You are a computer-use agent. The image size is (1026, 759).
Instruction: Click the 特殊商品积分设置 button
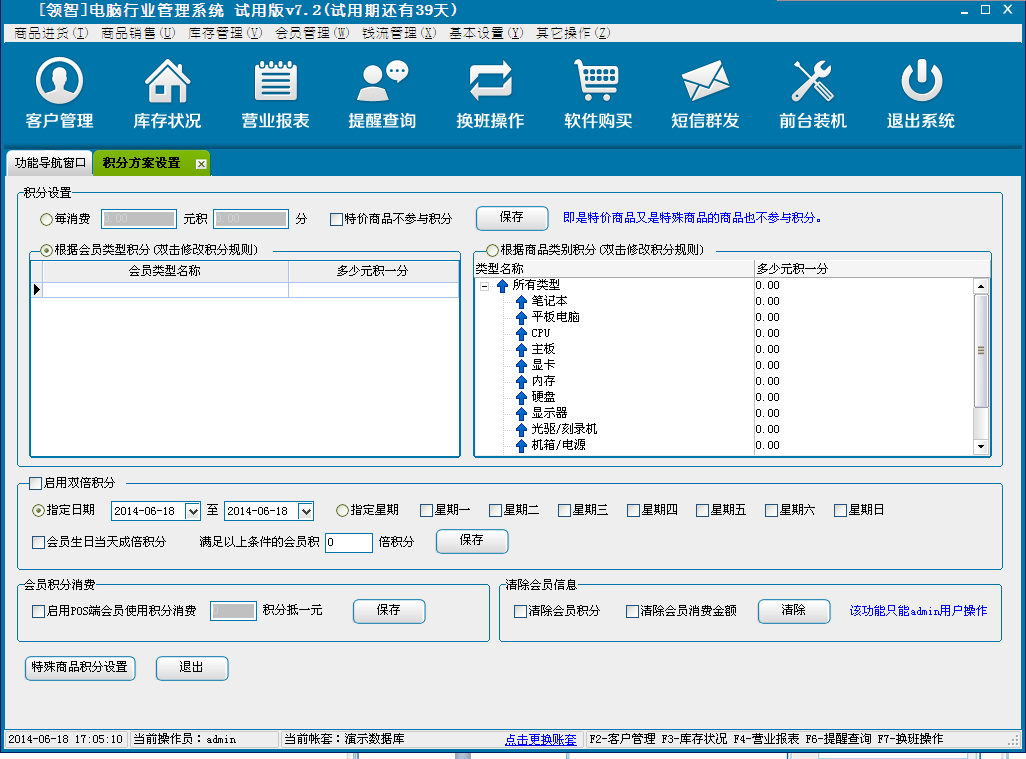tap(80, 667)
